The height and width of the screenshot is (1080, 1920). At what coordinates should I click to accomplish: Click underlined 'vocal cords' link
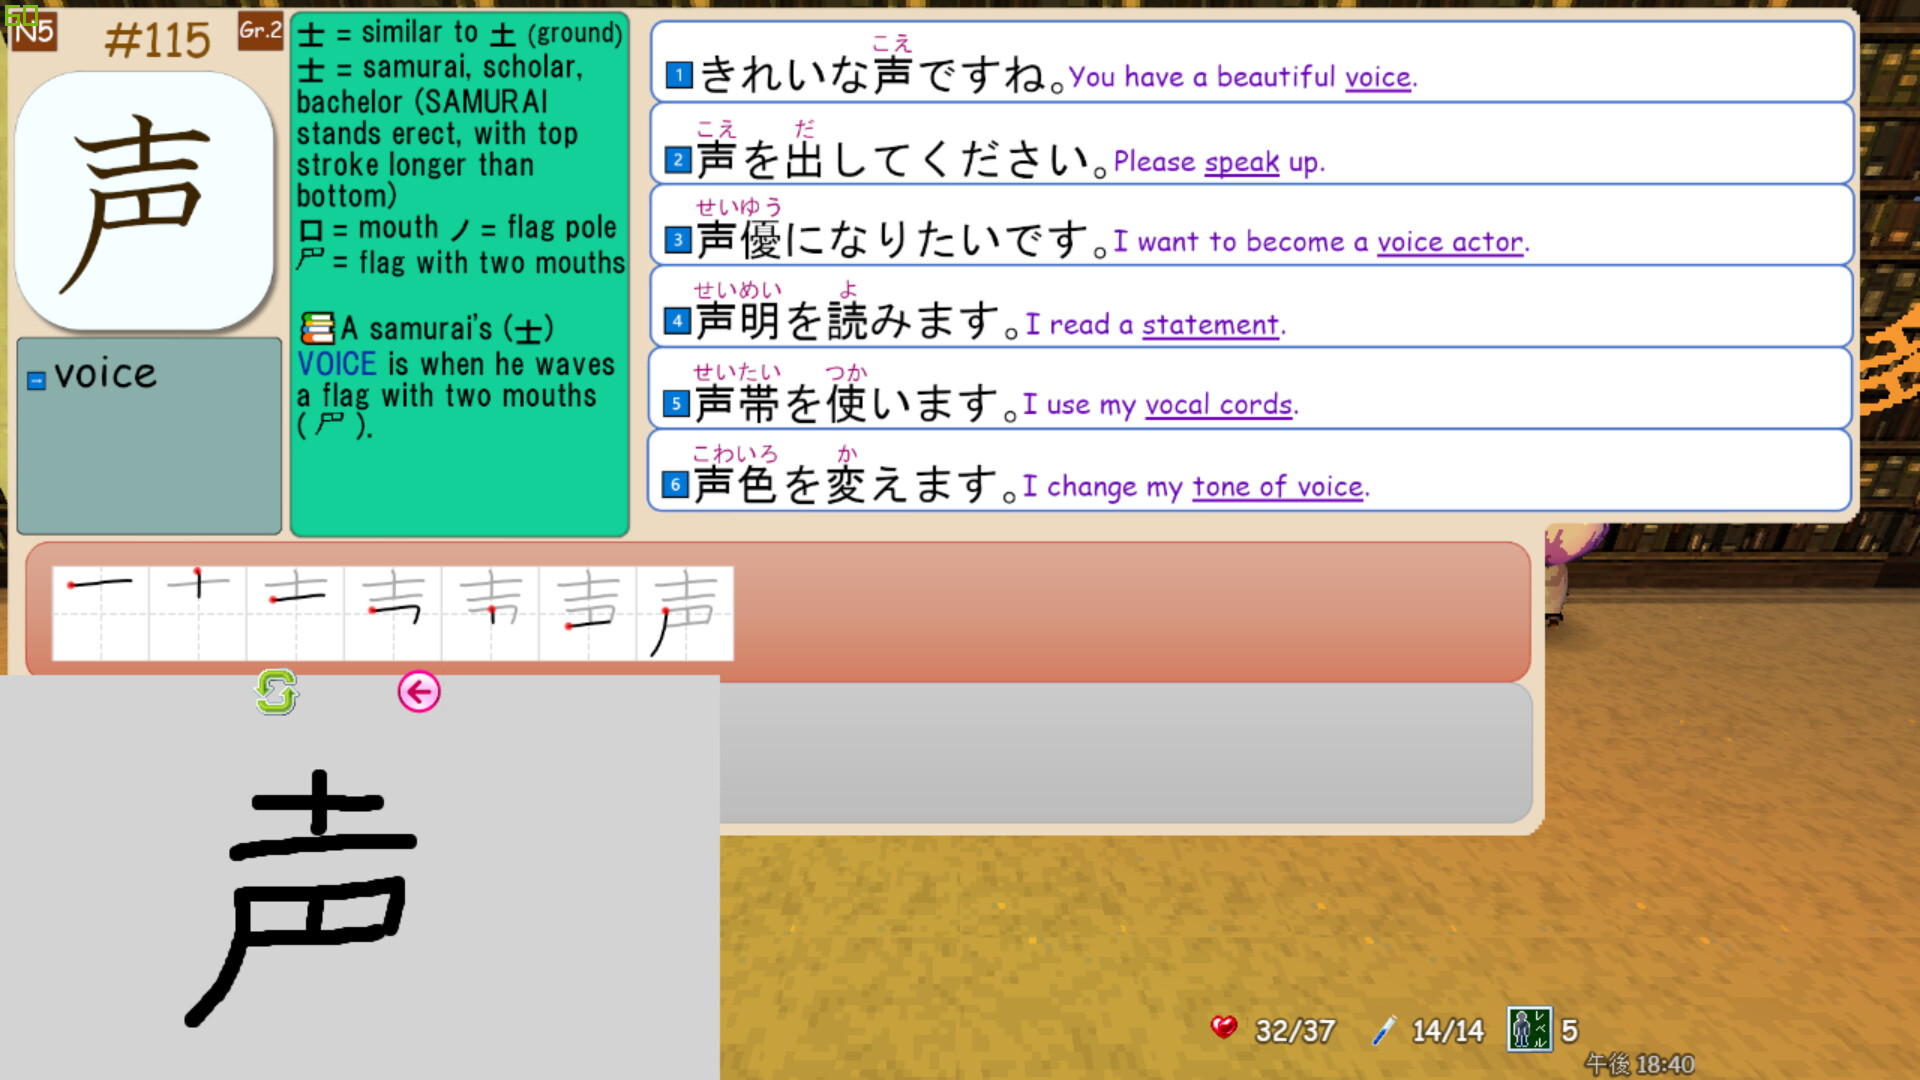point(1219,405)
